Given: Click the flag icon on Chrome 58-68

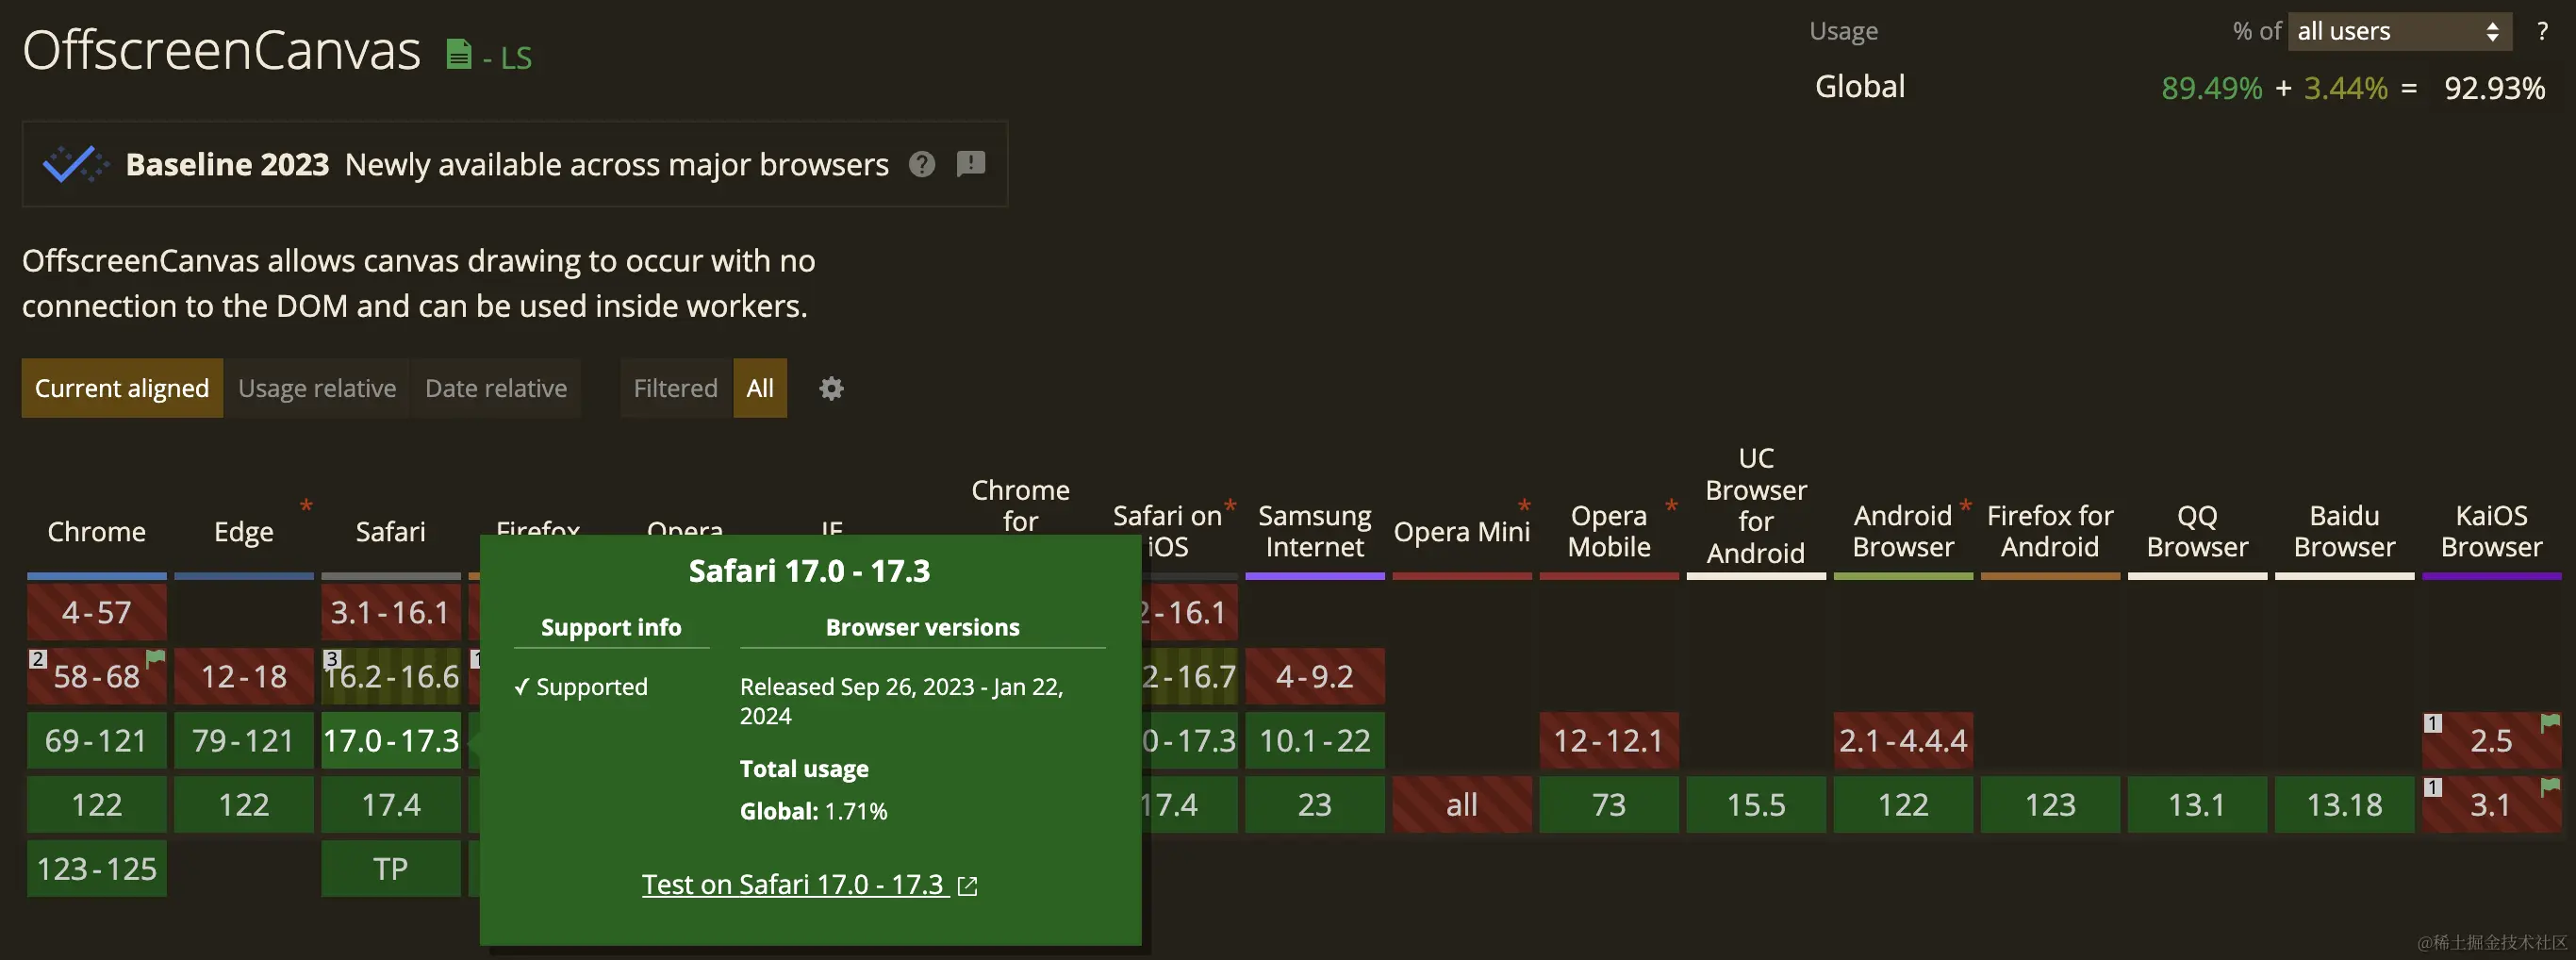Looking at the screenshot, I should pos(155,658).
